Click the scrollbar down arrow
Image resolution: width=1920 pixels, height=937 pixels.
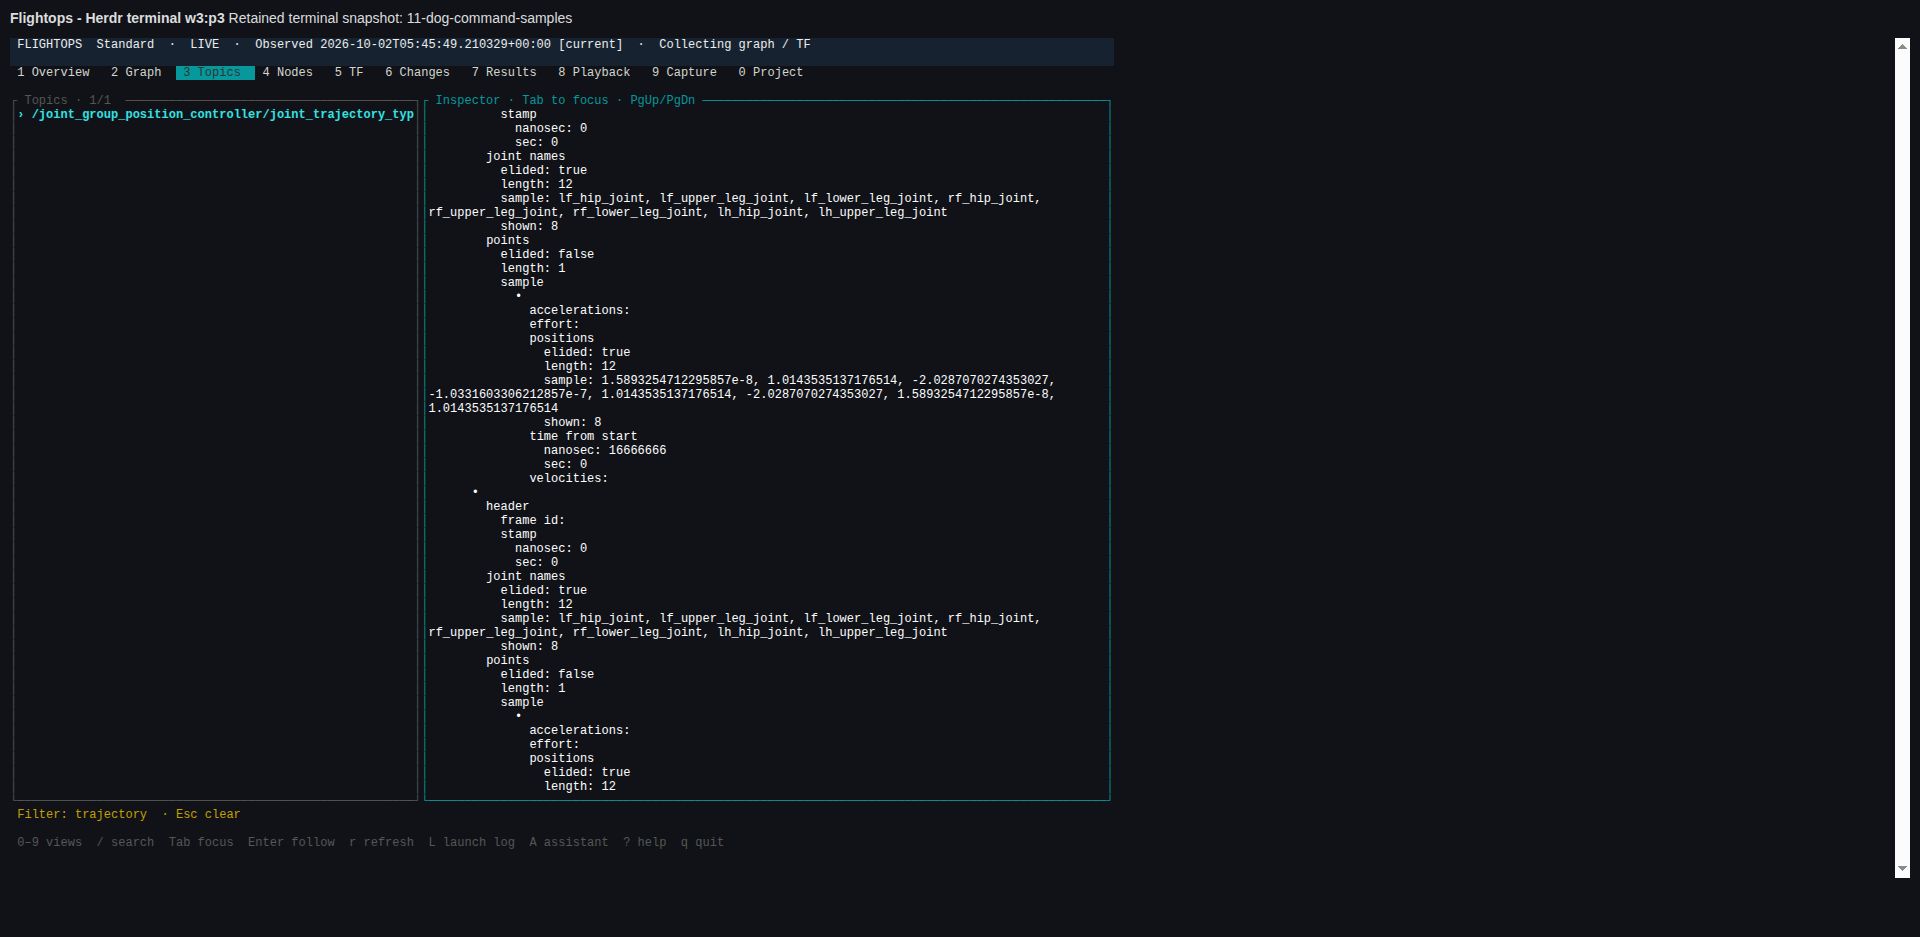pyautogui.click(x=1902, y=870)
